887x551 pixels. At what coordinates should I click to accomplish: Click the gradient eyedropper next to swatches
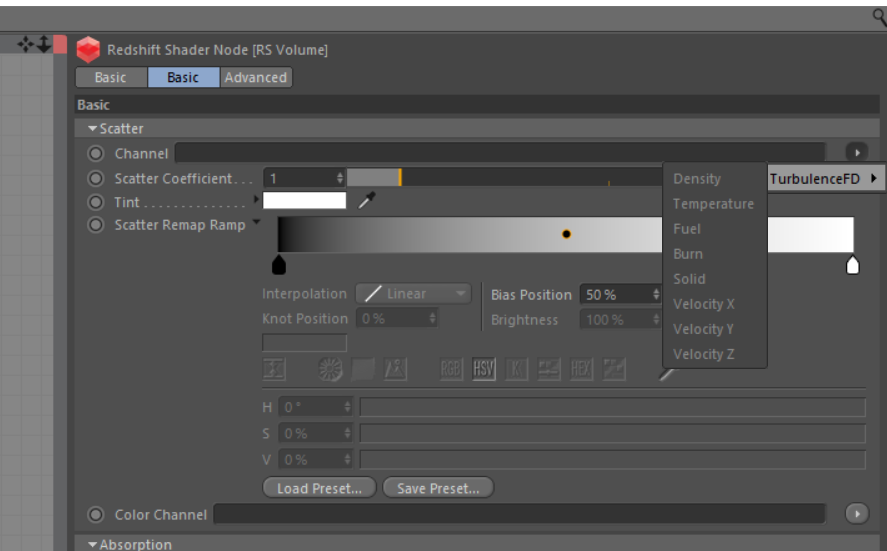666,373
